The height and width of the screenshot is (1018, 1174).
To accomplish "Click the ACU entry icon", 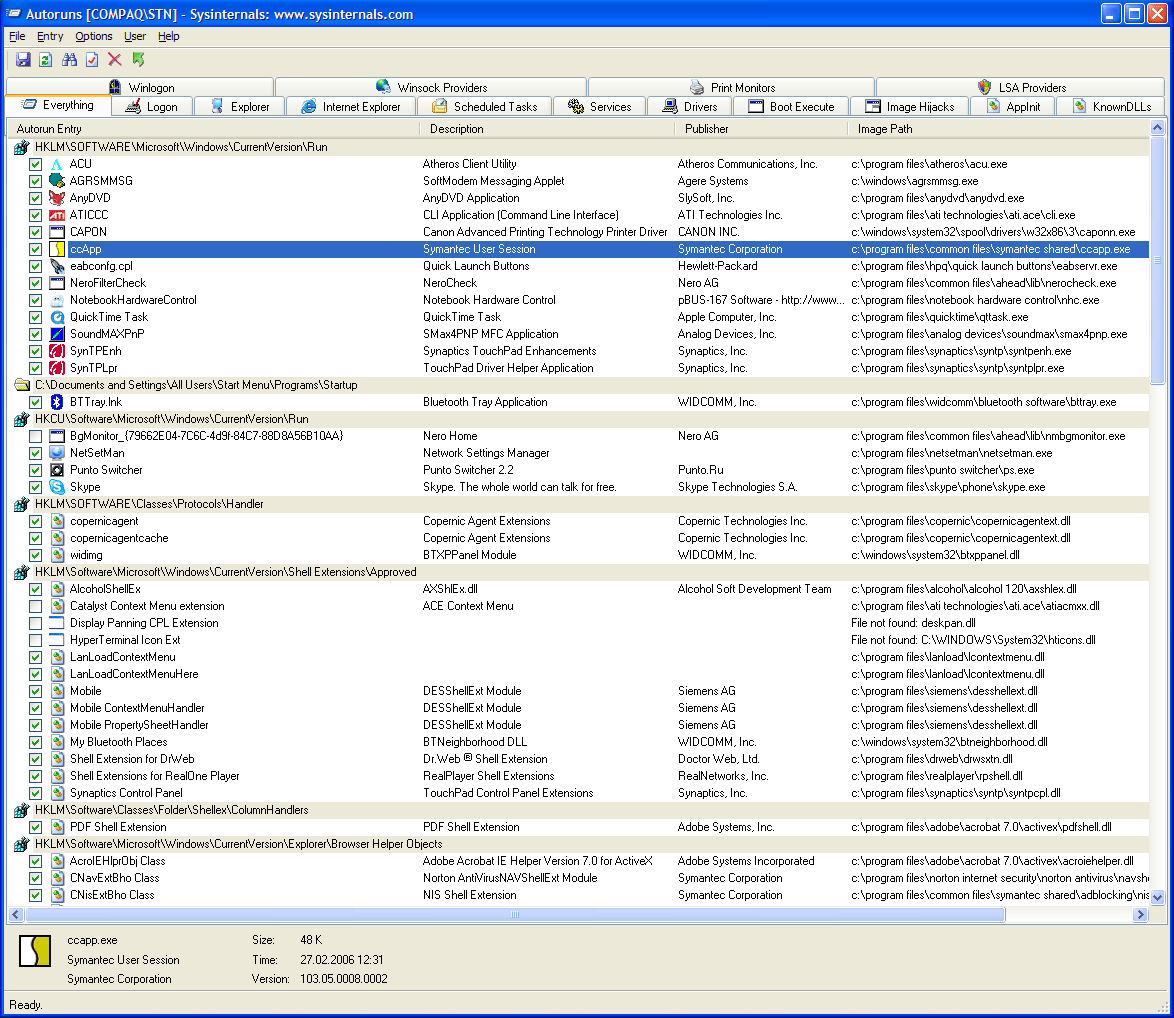I will point(57,164).
